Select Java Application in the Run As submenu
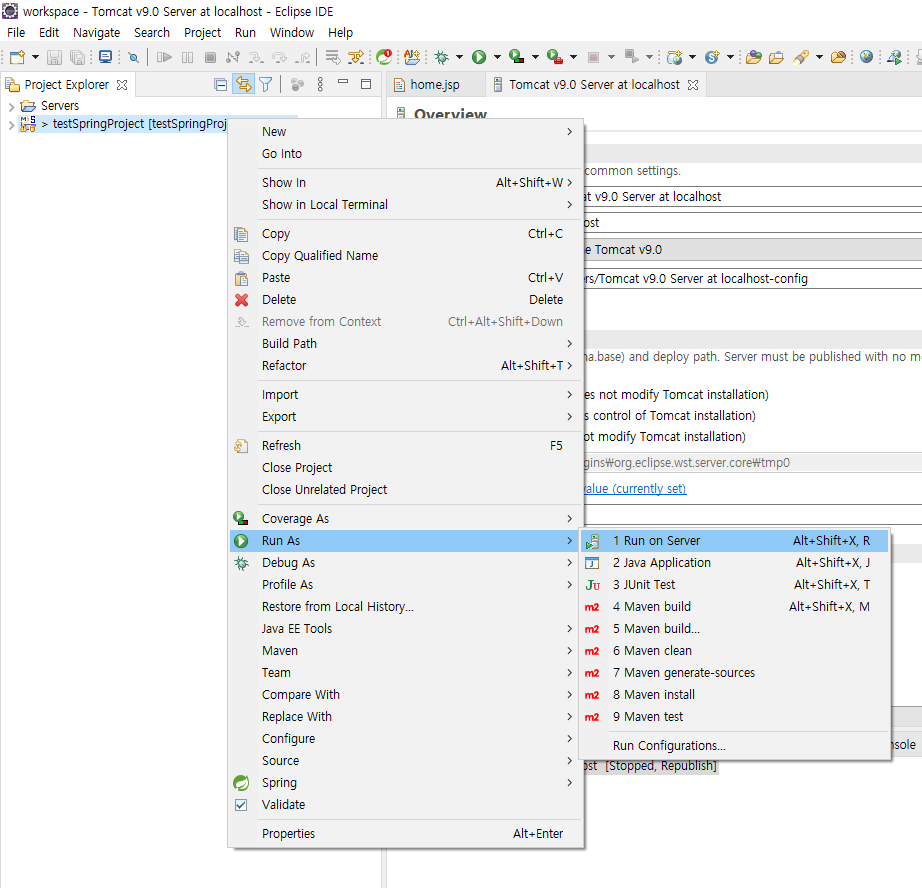Image resolution: width=922 pixels, height=888 pixels. click(734, 563)
